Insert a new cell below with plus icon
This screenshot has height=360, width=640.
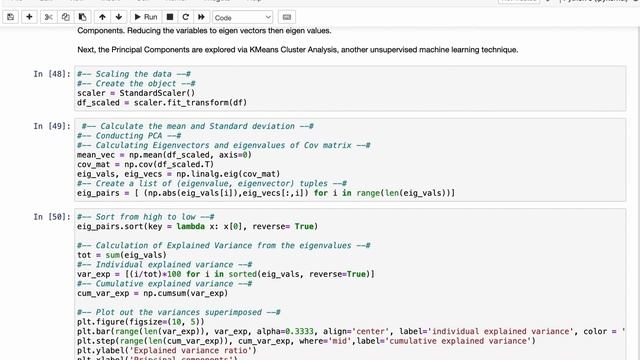coord(29,17)
